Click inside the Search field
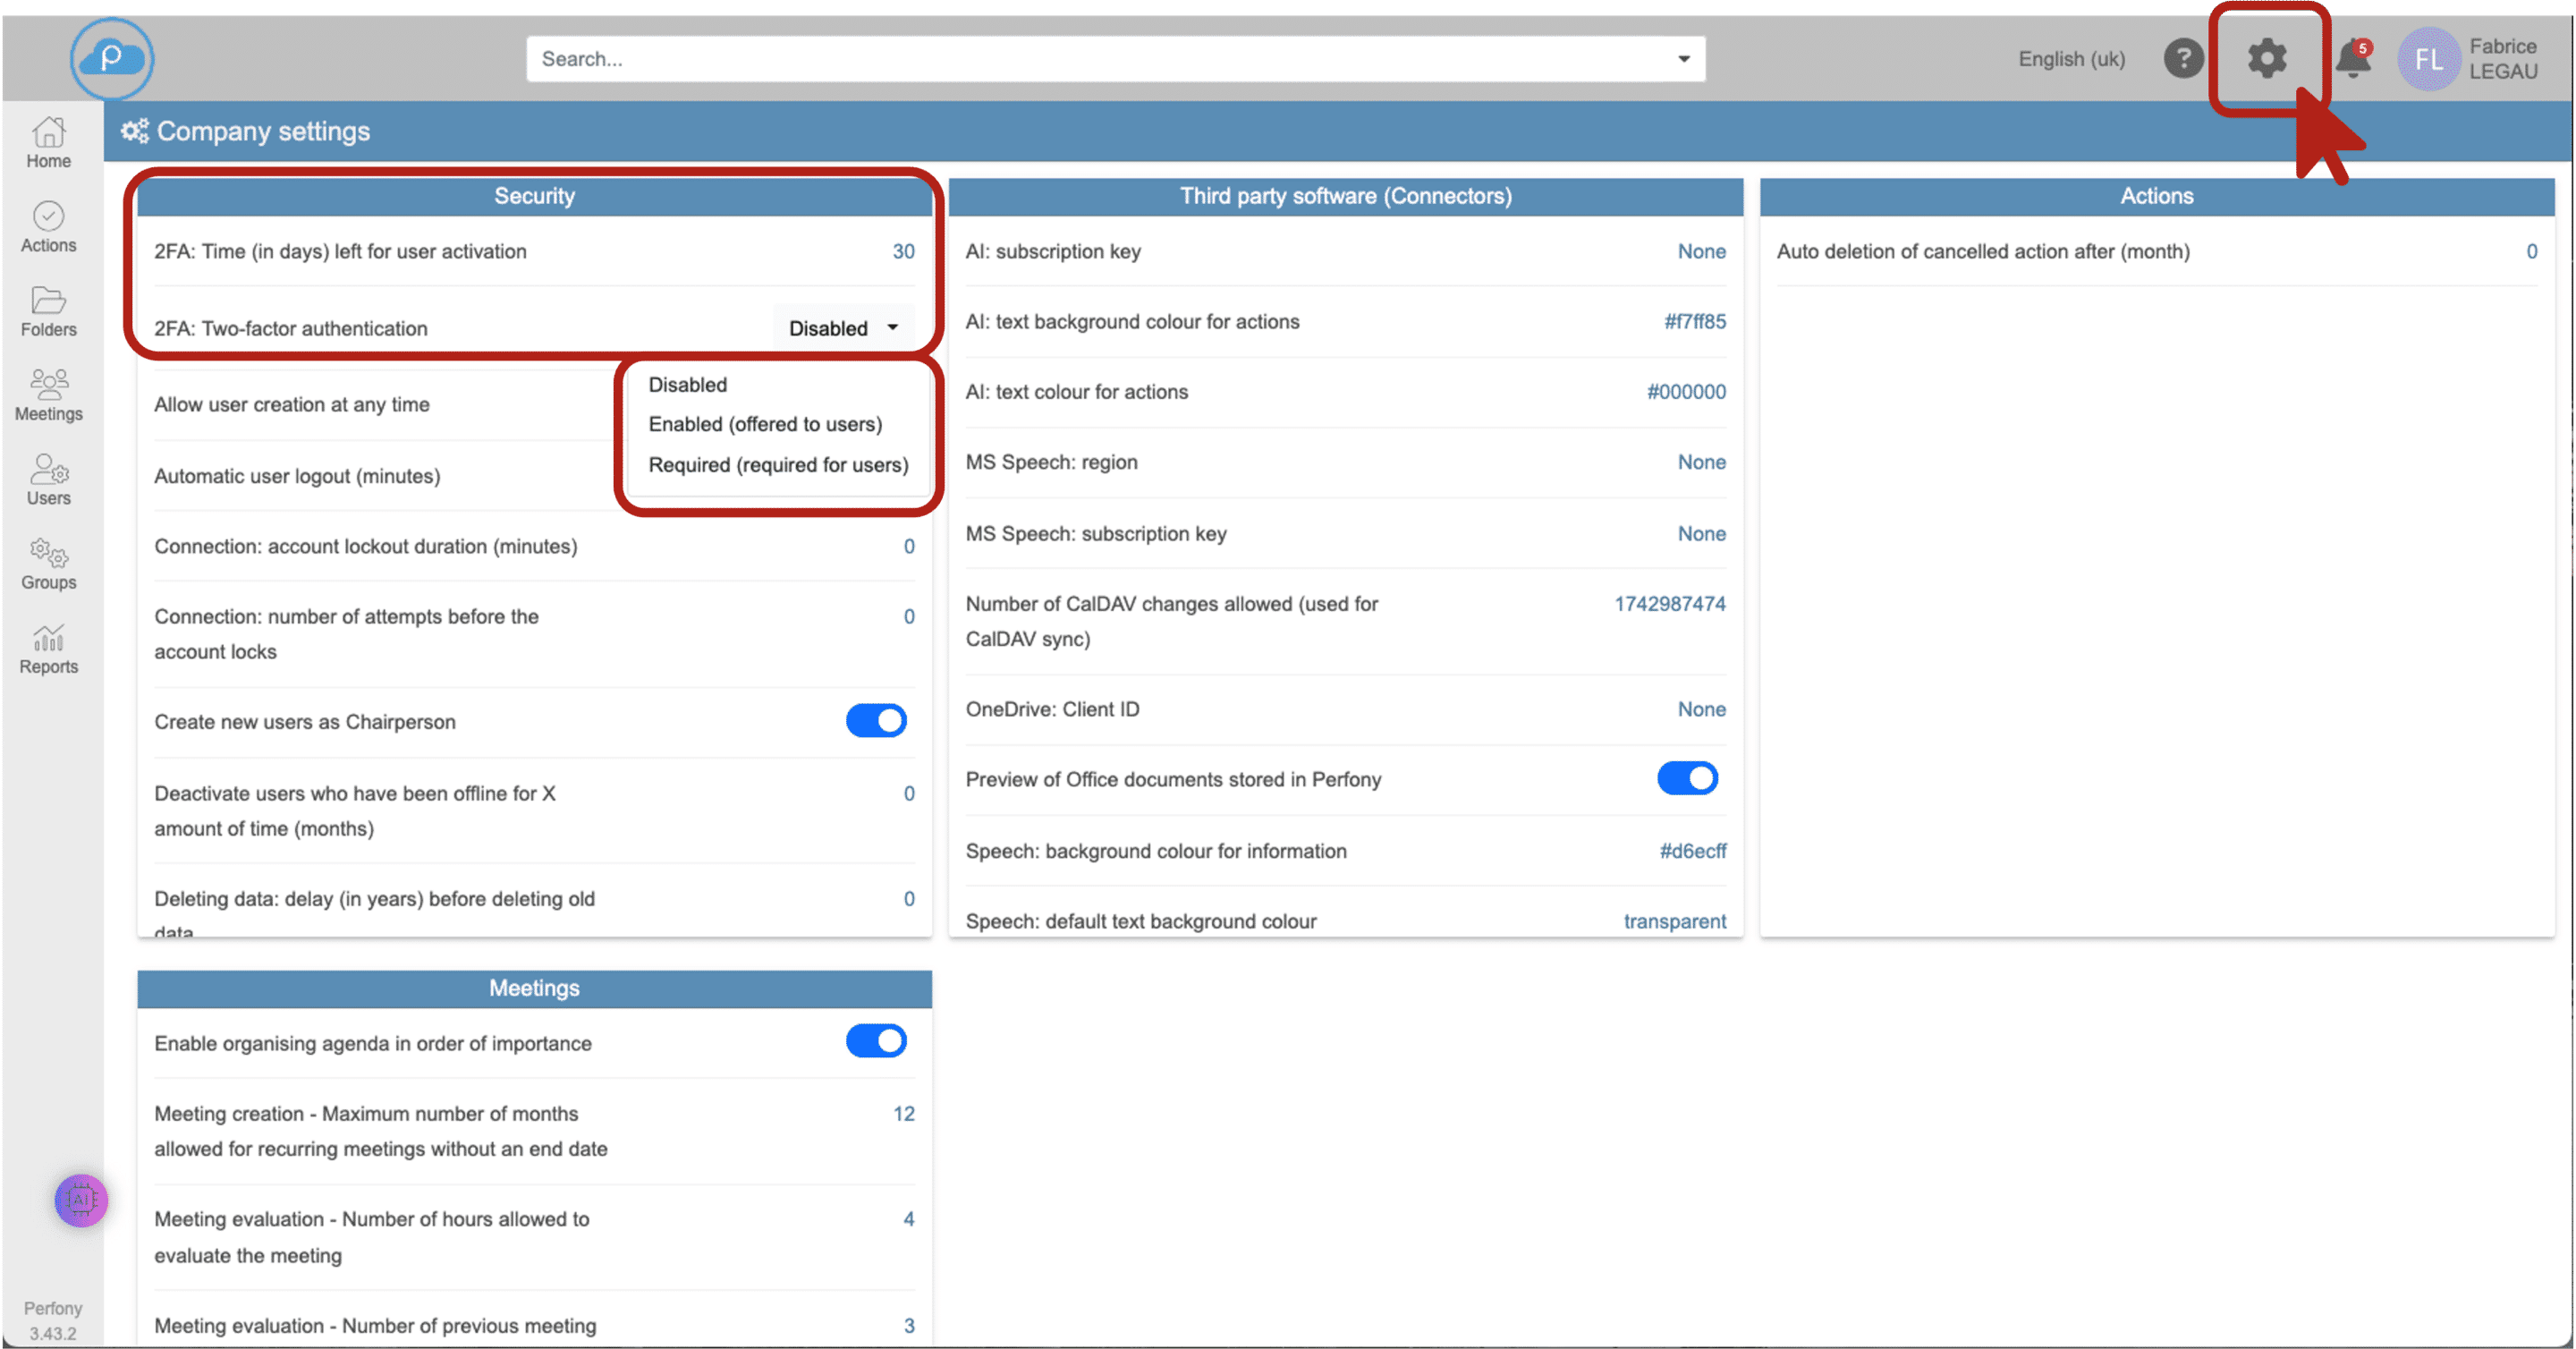 pyautogui.click(x=1100, y=59)
